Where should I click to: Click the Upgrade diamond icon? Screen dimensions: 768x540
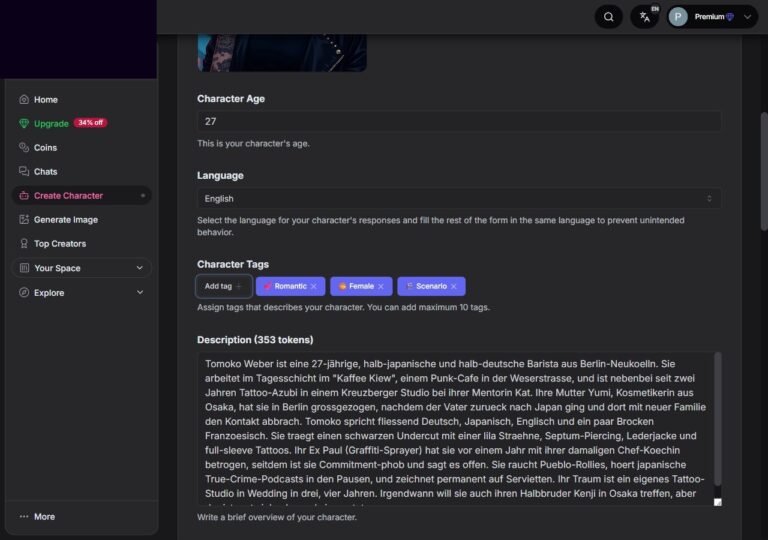(25, 124)
